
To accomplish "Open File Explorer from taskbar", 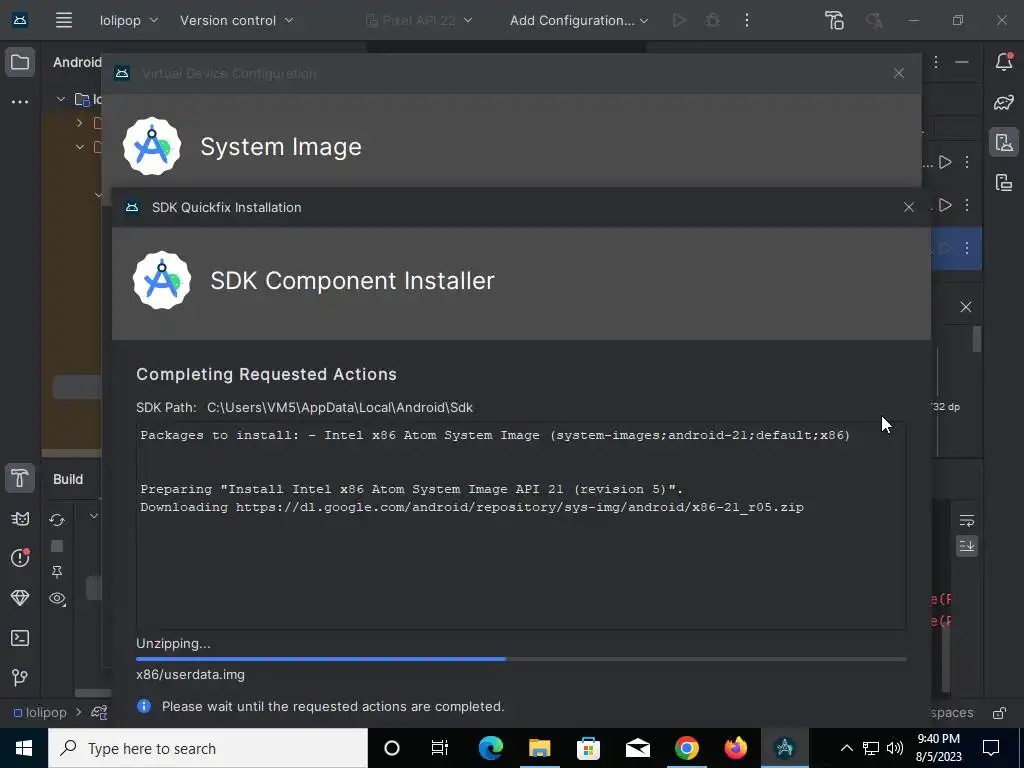I will [539, 748].
